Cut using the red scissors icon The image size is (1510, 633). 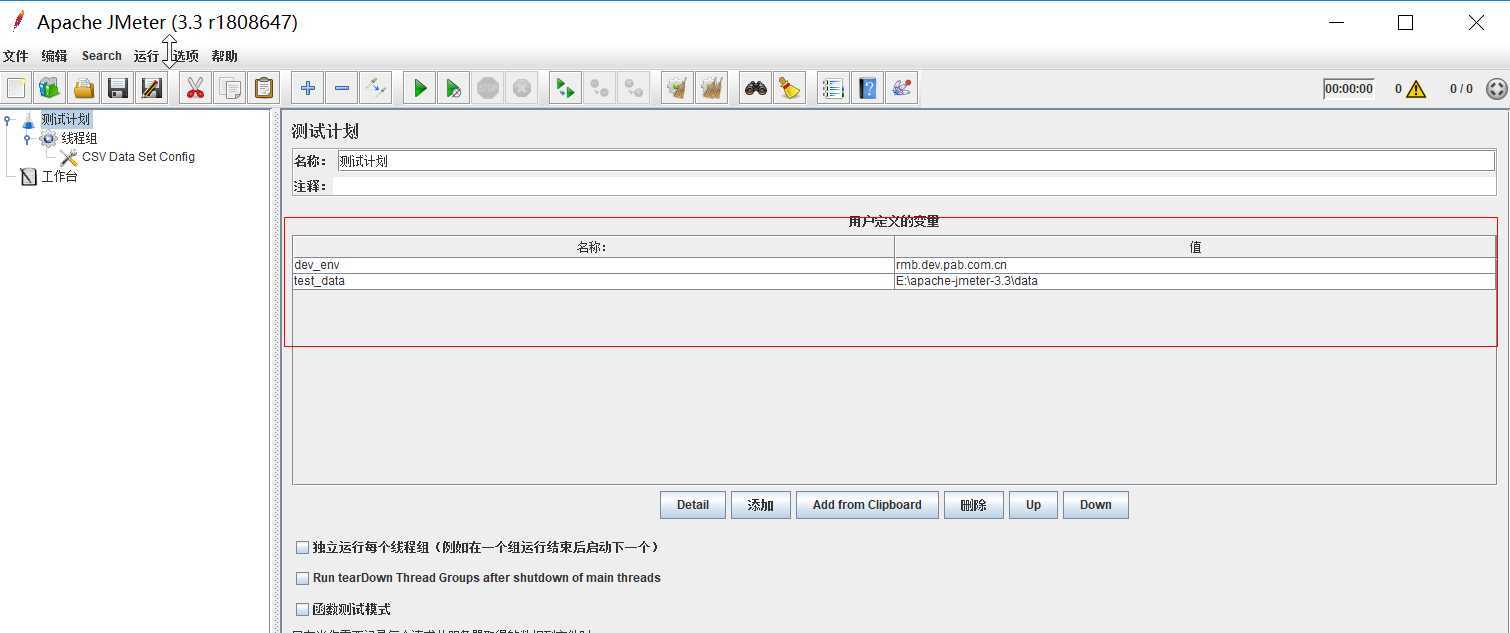(196, 88)
